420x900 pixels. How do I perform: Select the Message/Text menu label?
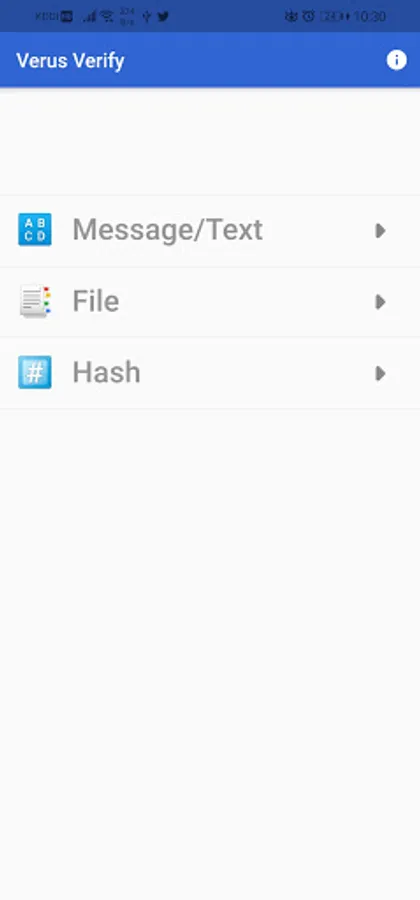tap(168, 230)
